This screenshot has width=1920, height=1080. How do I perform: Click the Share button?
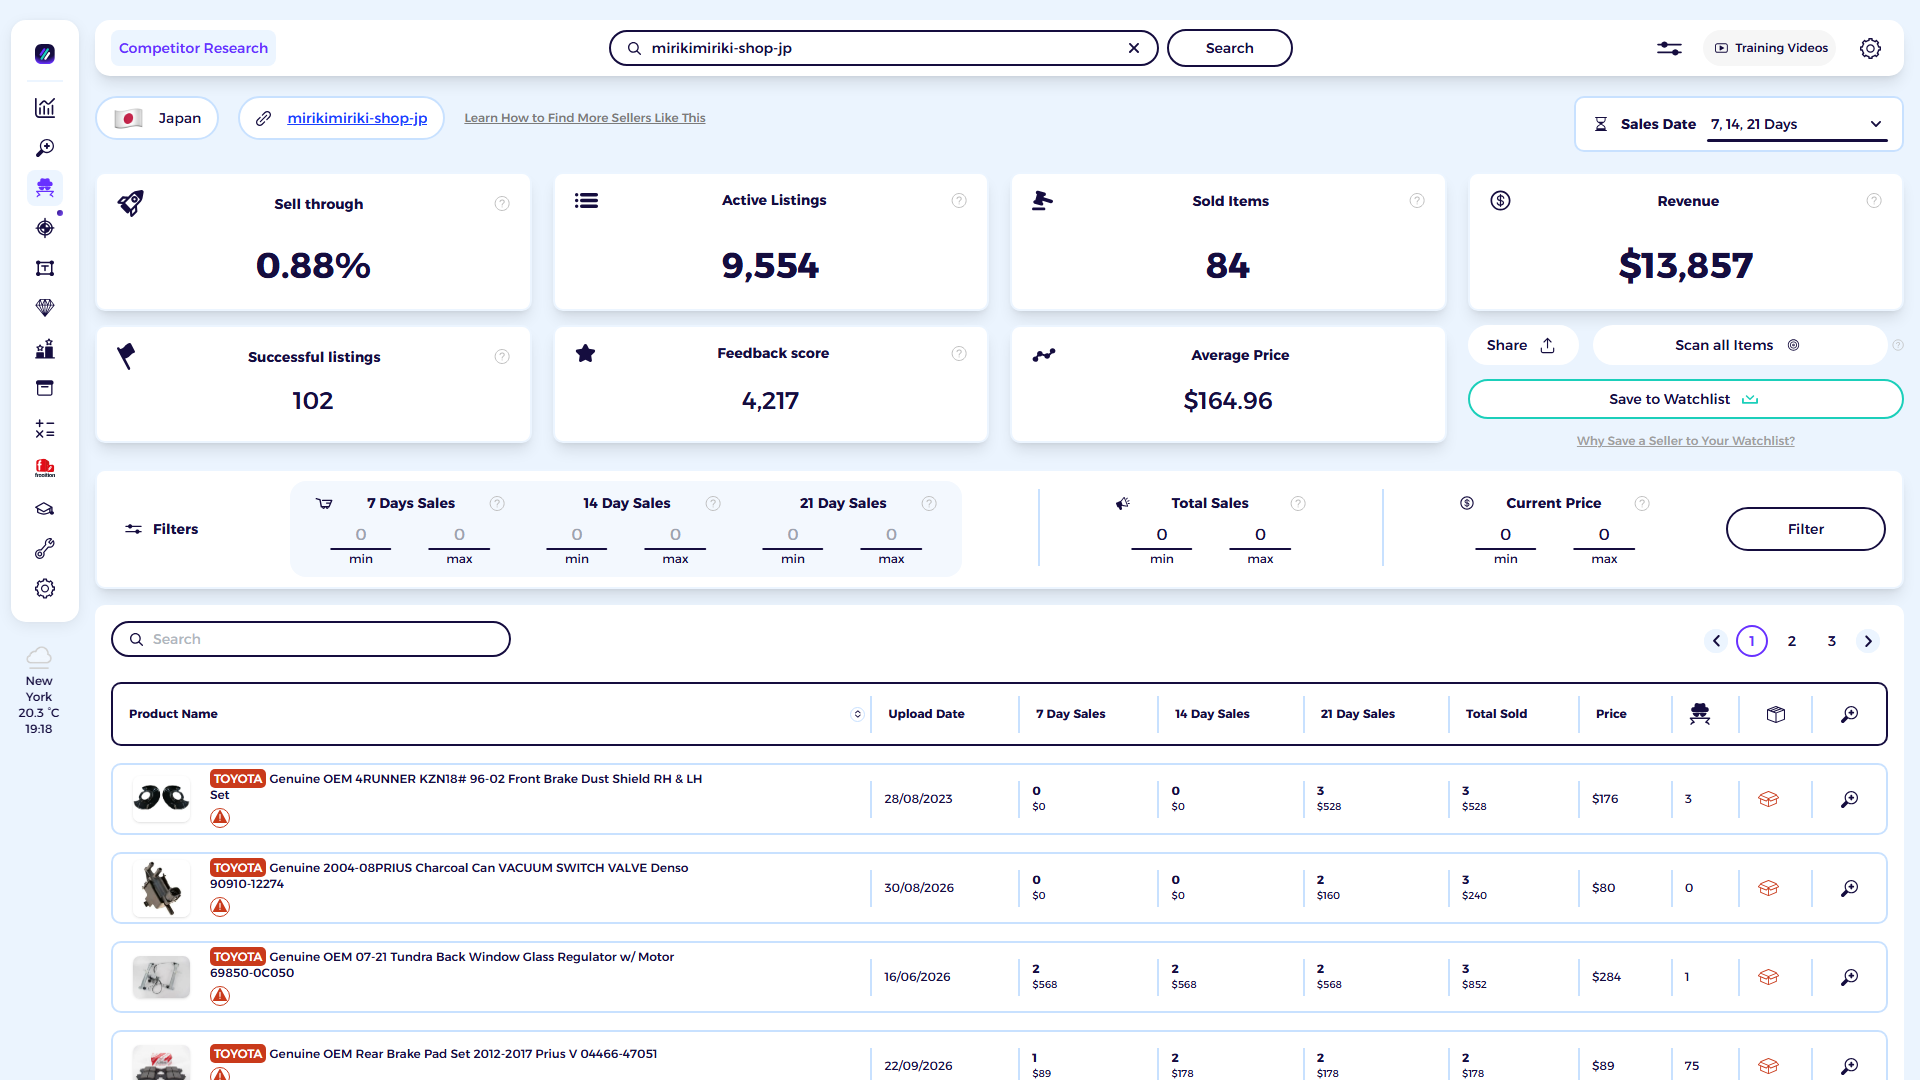1522,345
